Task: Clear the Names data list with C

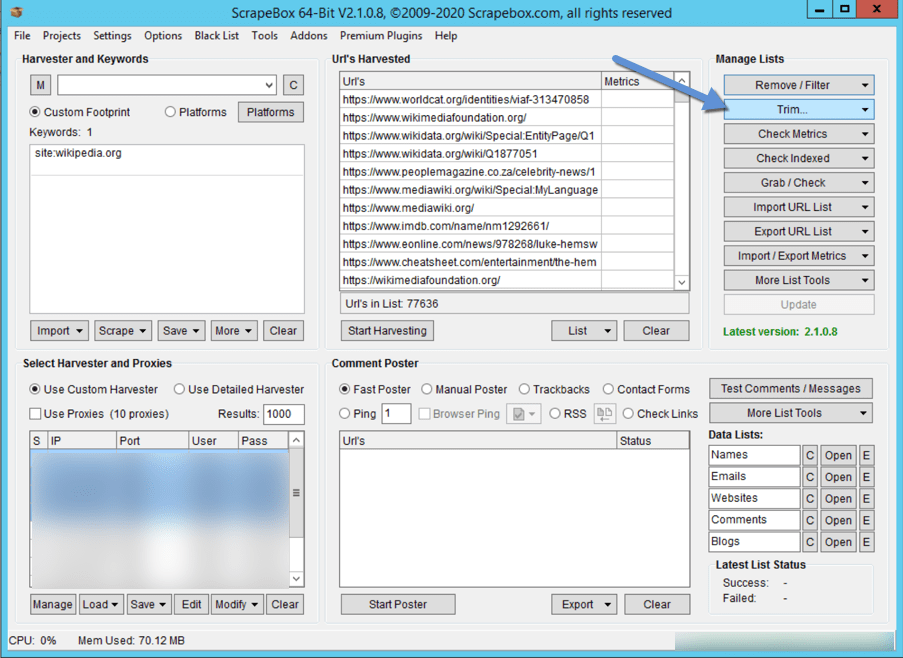Action: [810, 455]
